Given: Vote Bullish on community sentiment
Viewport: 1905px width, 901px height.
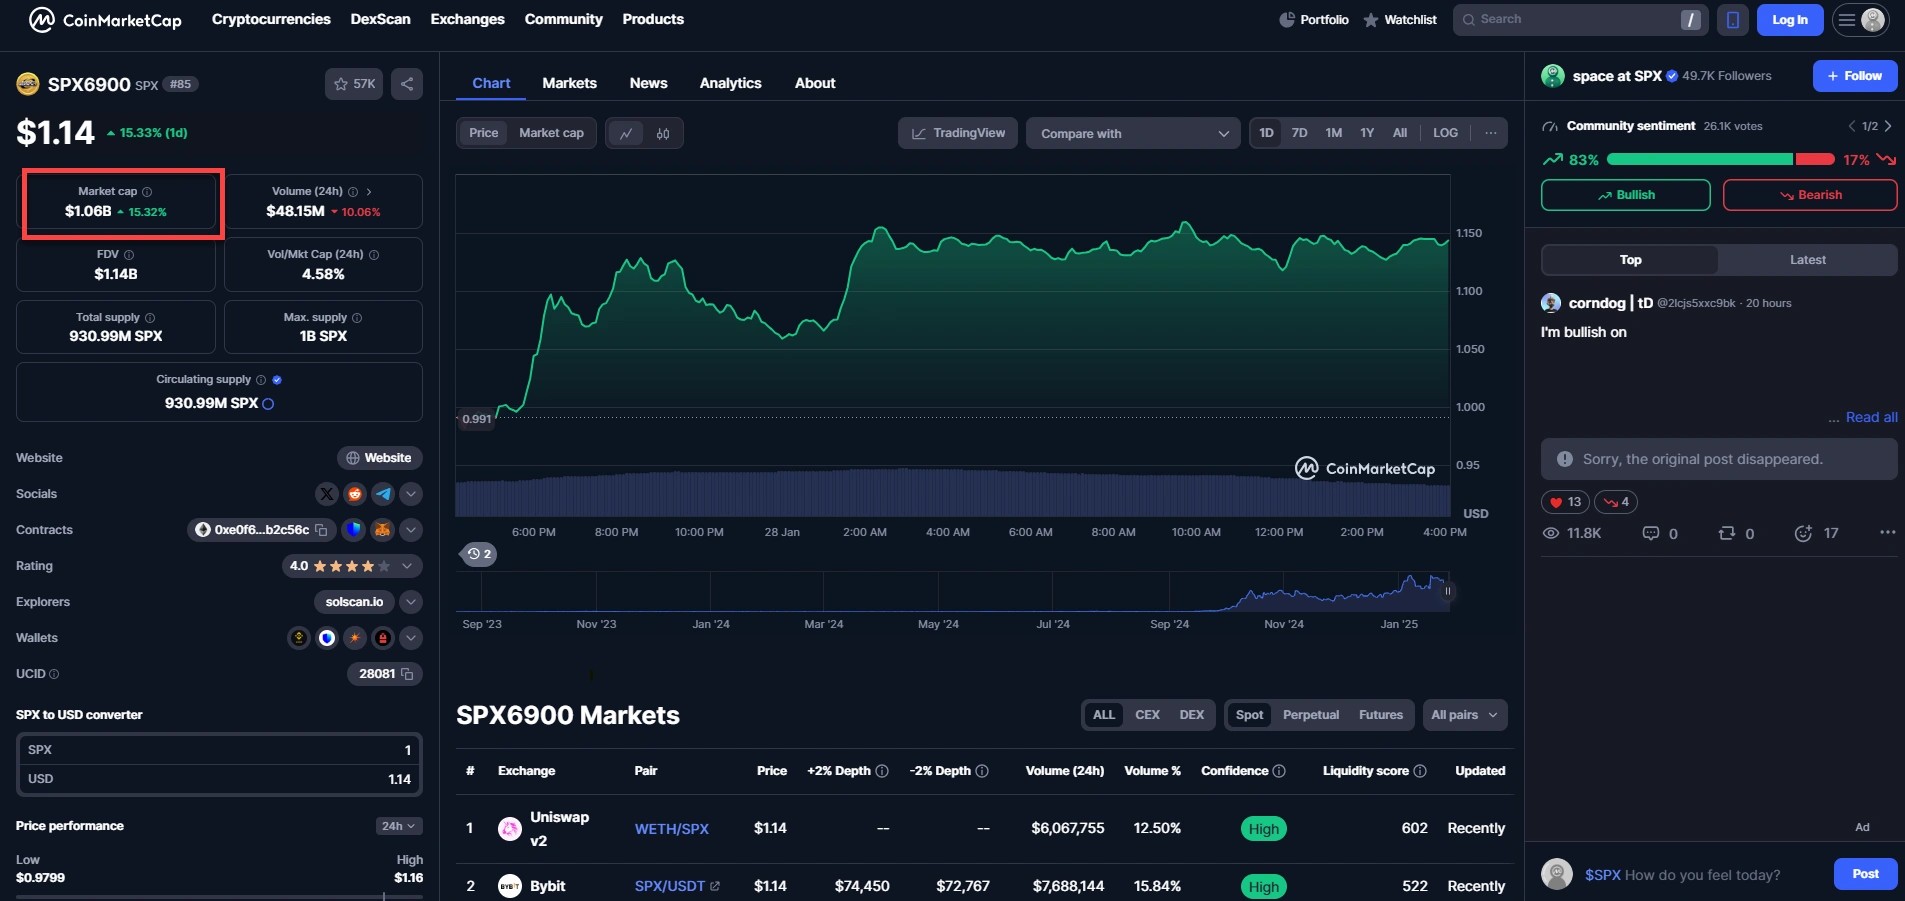Looking at the screenshot, I should 1625,195.
